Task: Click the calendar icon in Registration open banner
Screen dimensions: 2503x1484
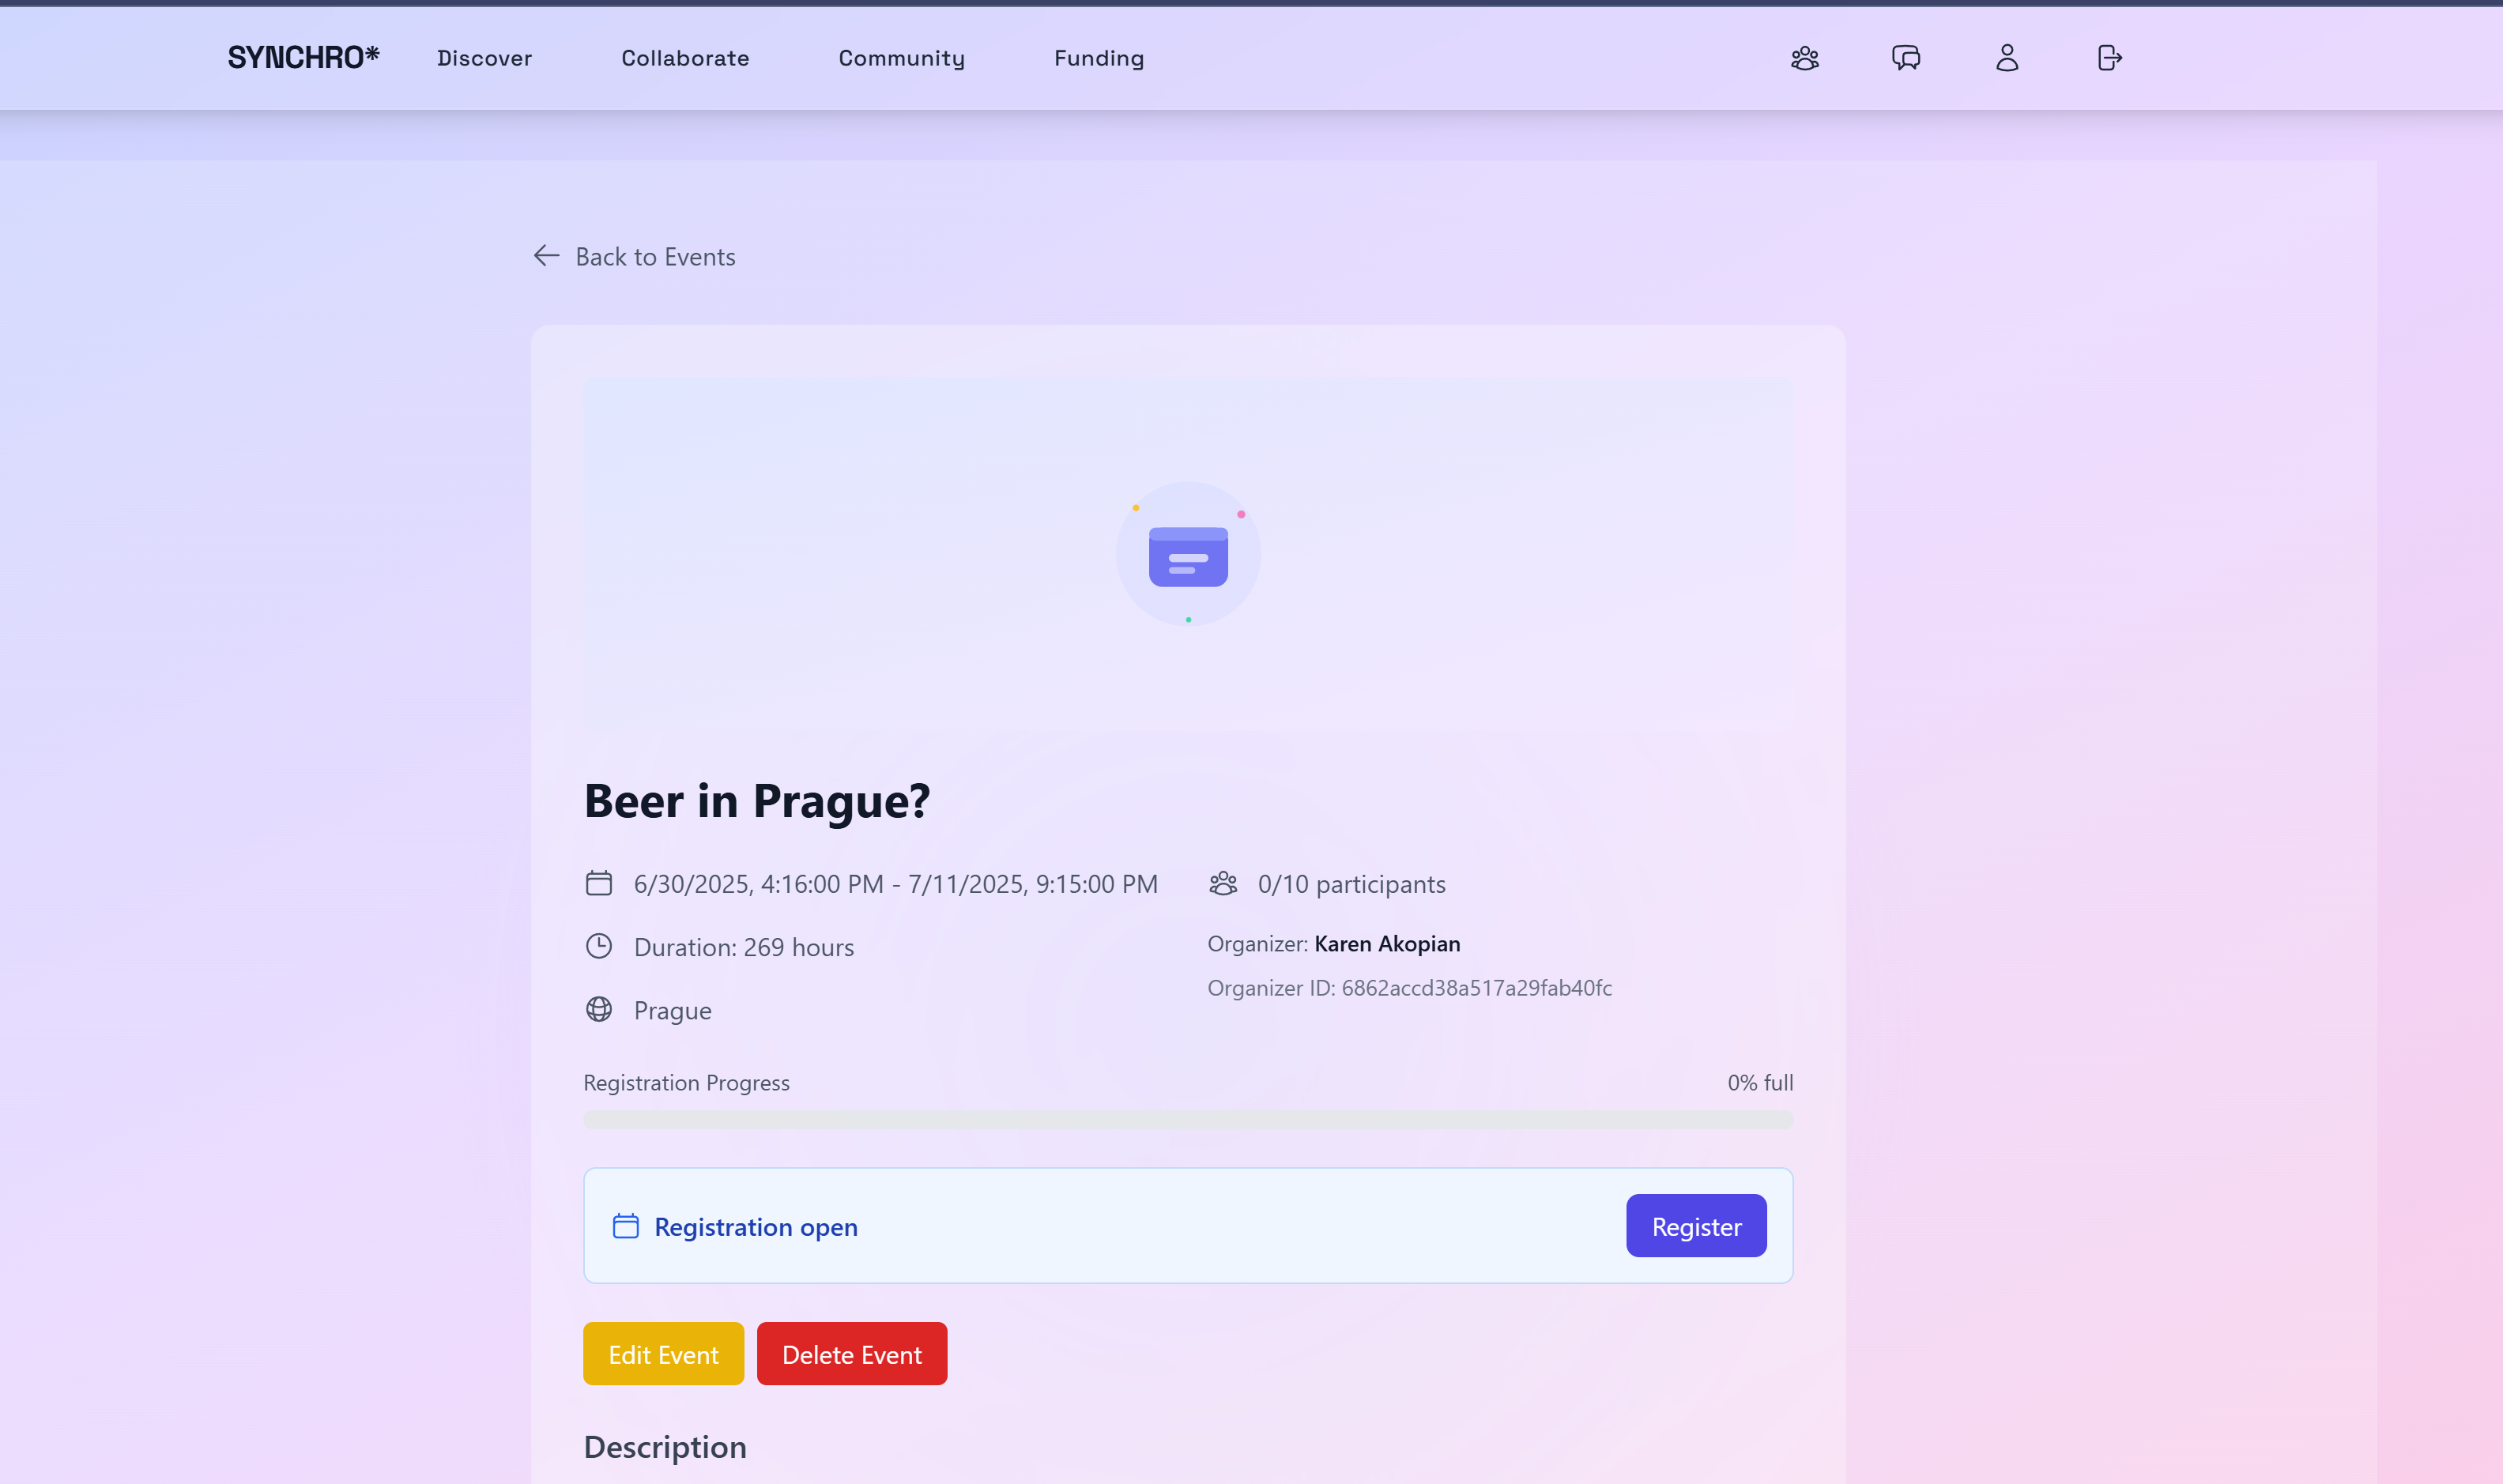Action: tap(626, 1226)
